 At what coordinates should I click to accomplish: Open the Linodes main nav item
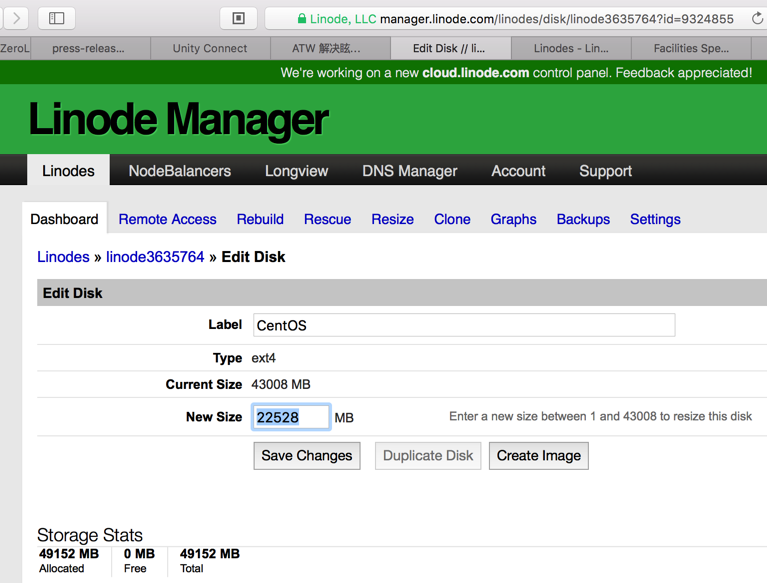(x=68, y=170)
